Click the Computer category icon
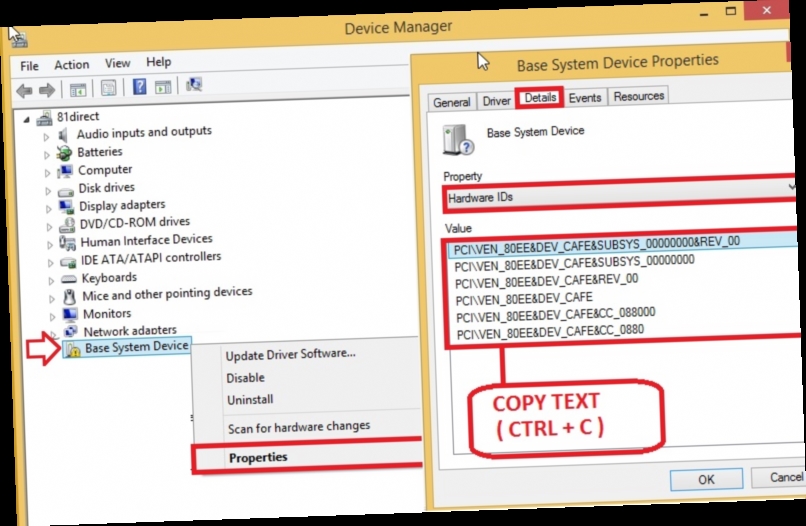The image size is (806, 526). 65,171
